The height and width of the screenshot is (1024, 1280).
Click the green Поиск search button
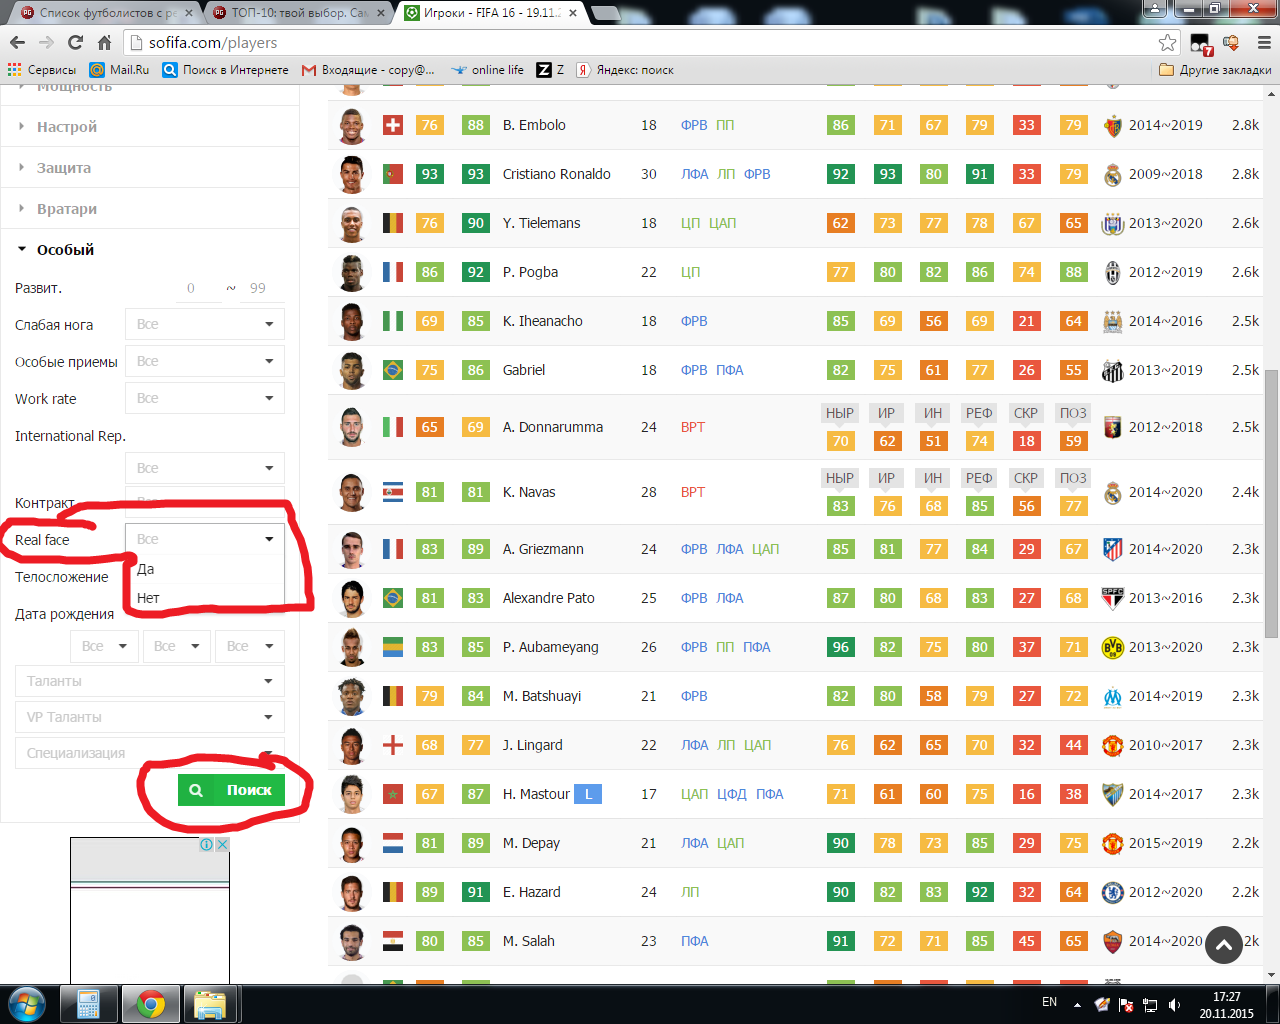click(x=231, y=790)
